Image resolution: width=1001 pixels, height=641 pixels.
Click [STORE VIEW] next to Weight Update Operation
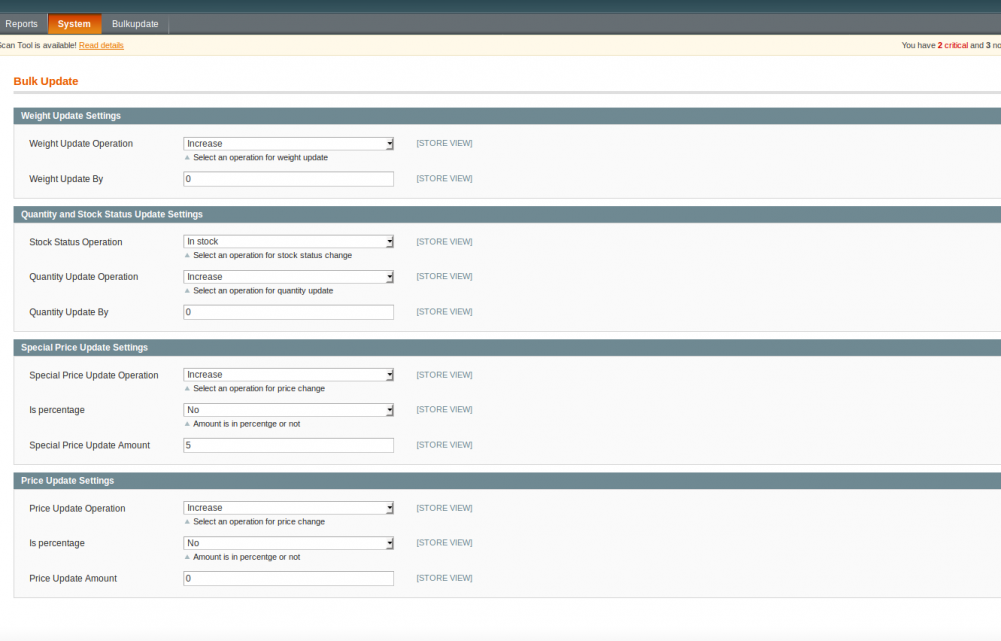click(x=443, y=143)
